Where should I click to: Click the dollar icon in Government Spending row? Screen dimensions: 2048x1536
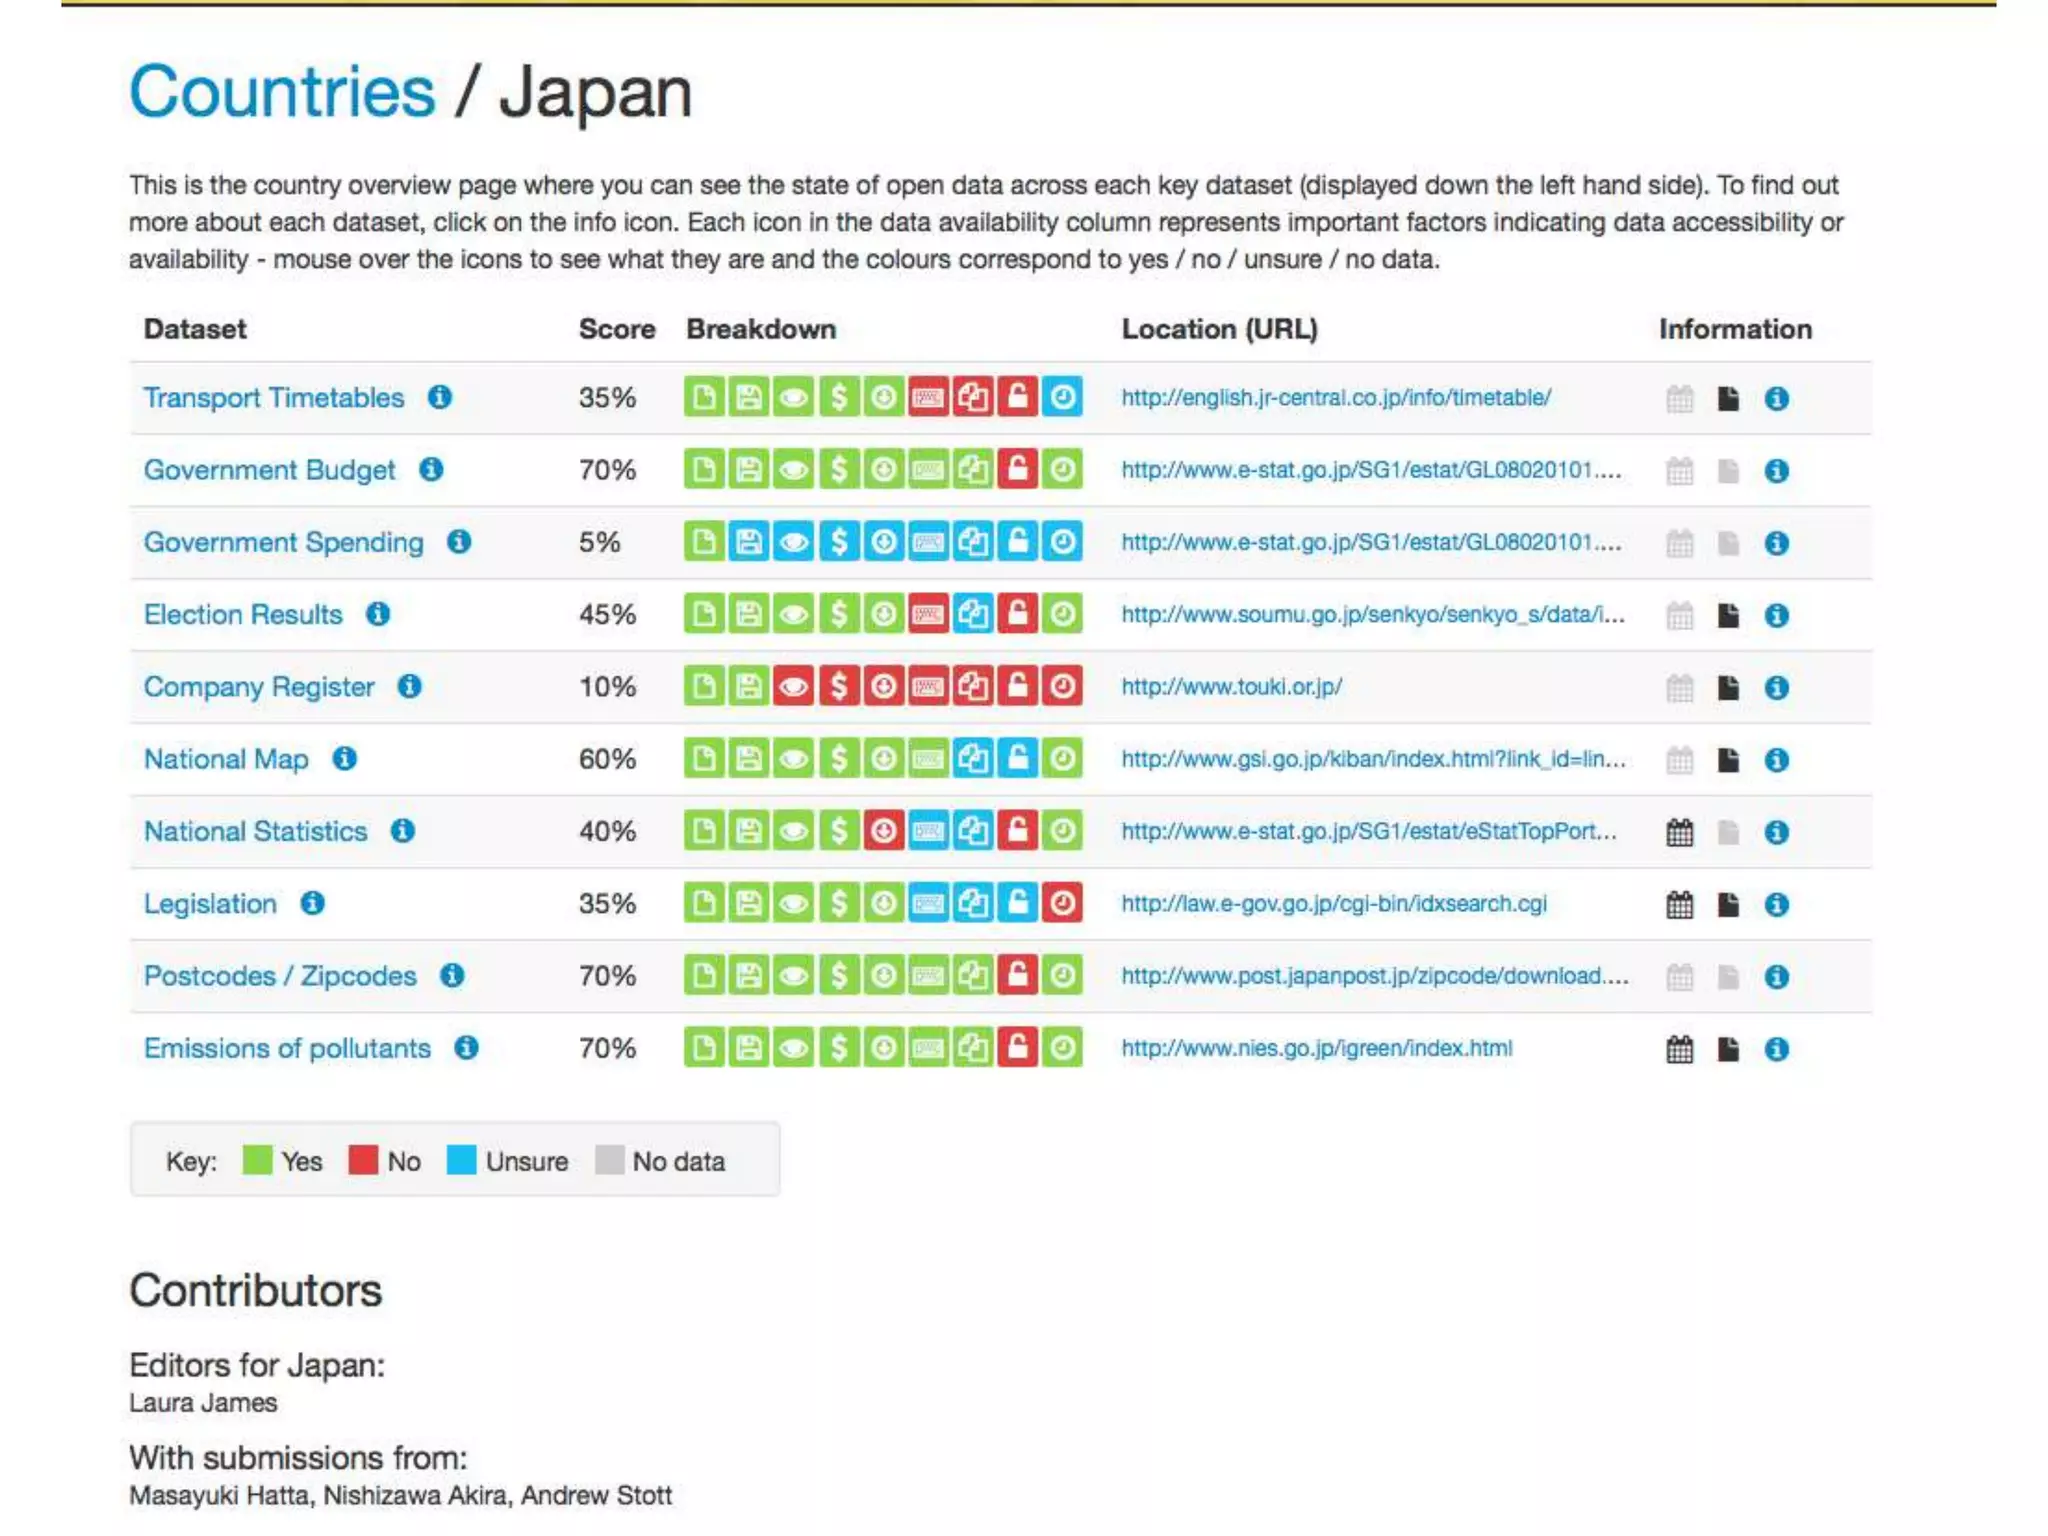pyautogui.click(x=838, y=542)
